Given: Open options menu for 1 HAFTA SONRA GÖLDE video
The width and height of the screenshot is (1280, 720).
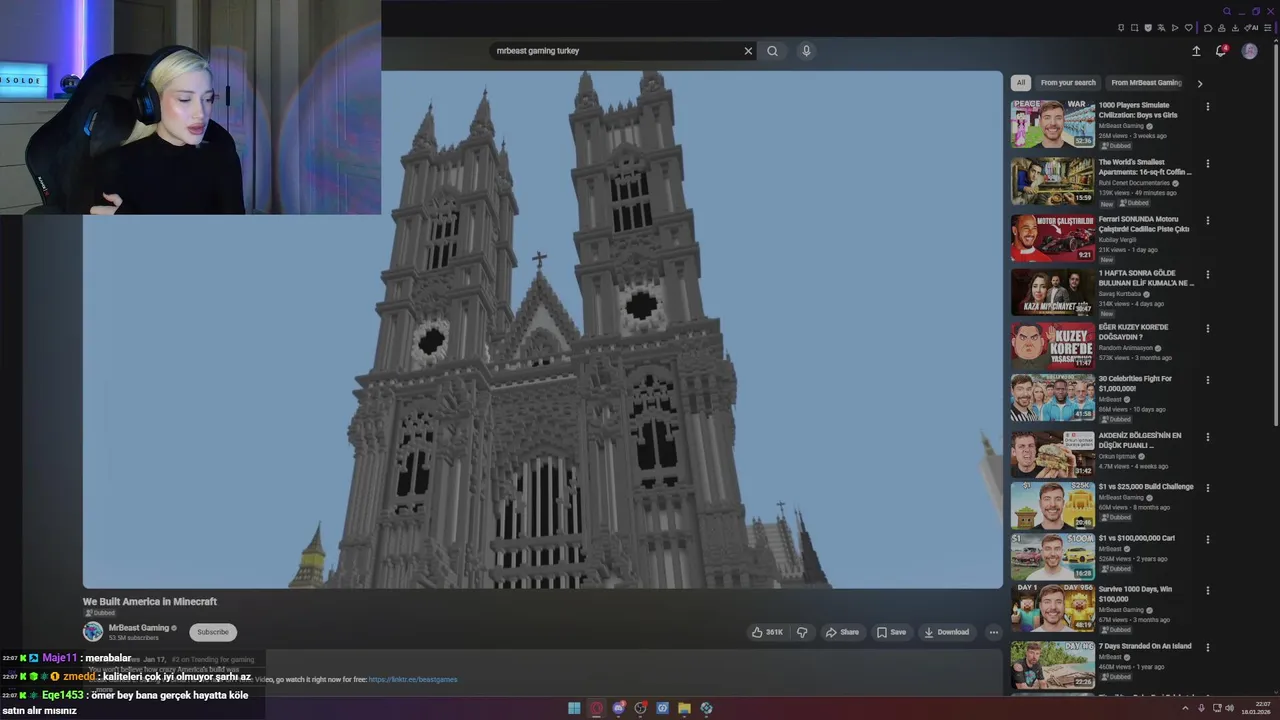Looking at the screenshot, I should pos(1207,275).
